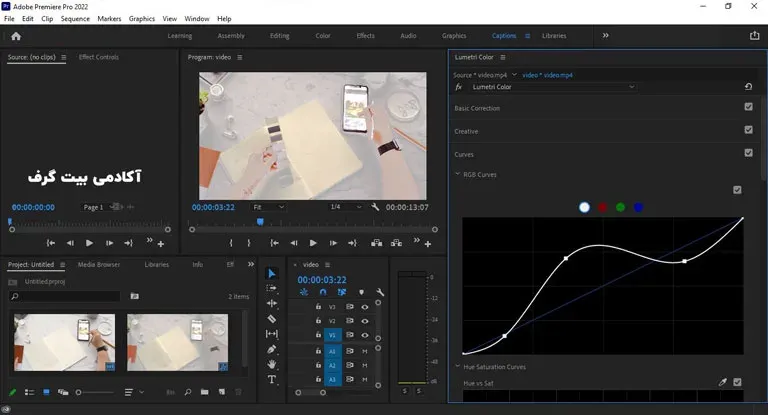This screenshot has height=415, width=768.
Task: Select the Ripple Edit tool
Action: point(272,303)
